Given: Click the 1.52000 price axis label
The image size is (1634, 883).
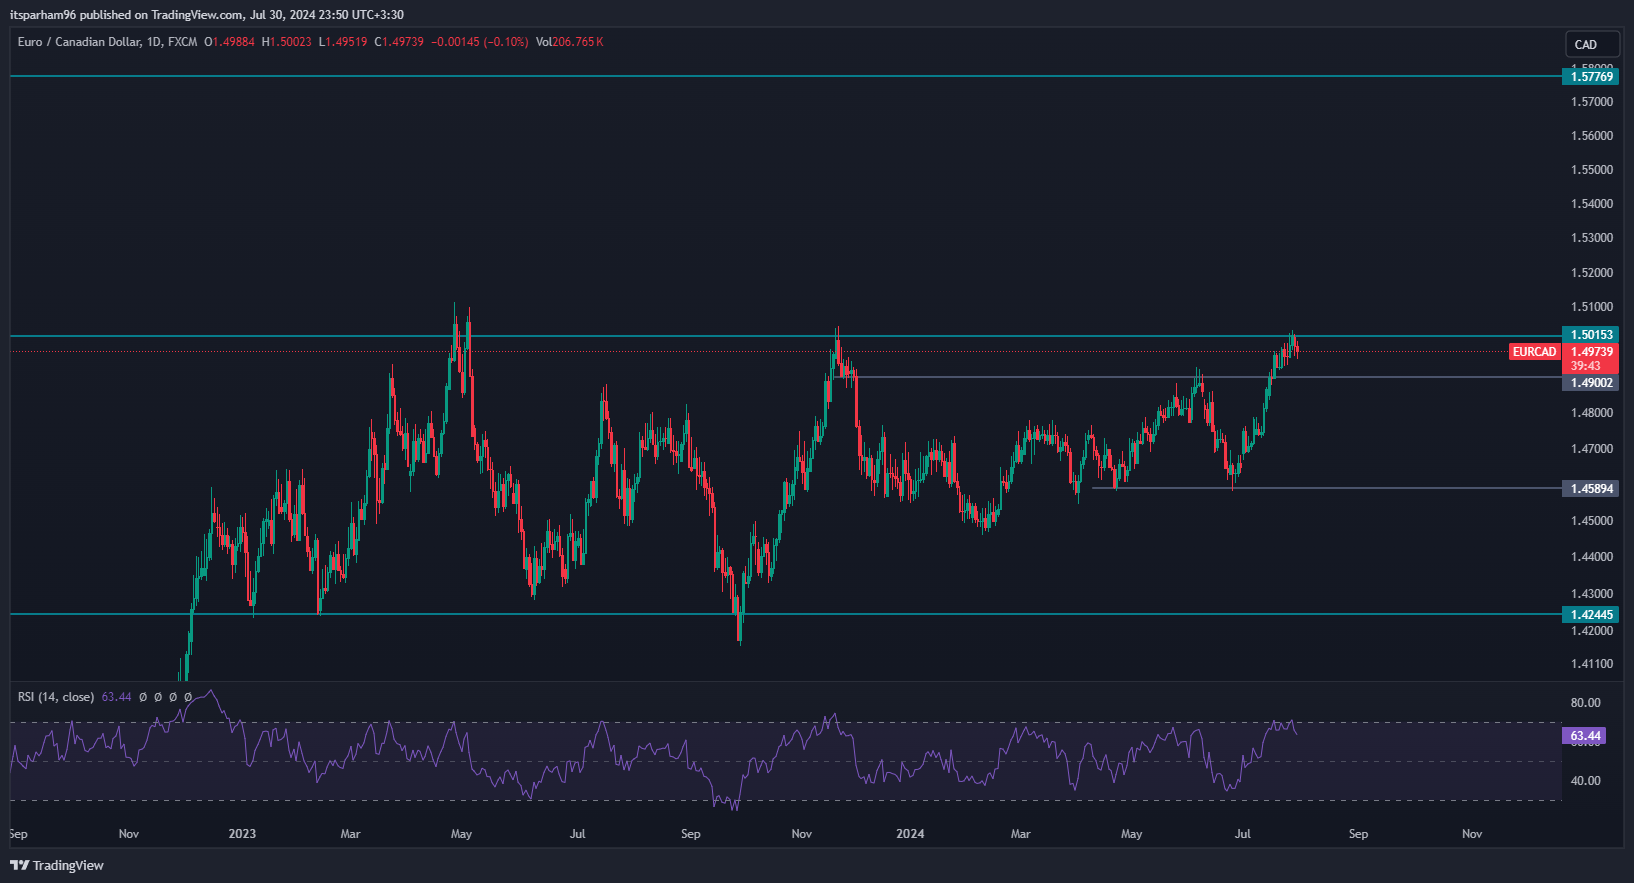Looking at the screenshot, I should [x=1592, y=273].
